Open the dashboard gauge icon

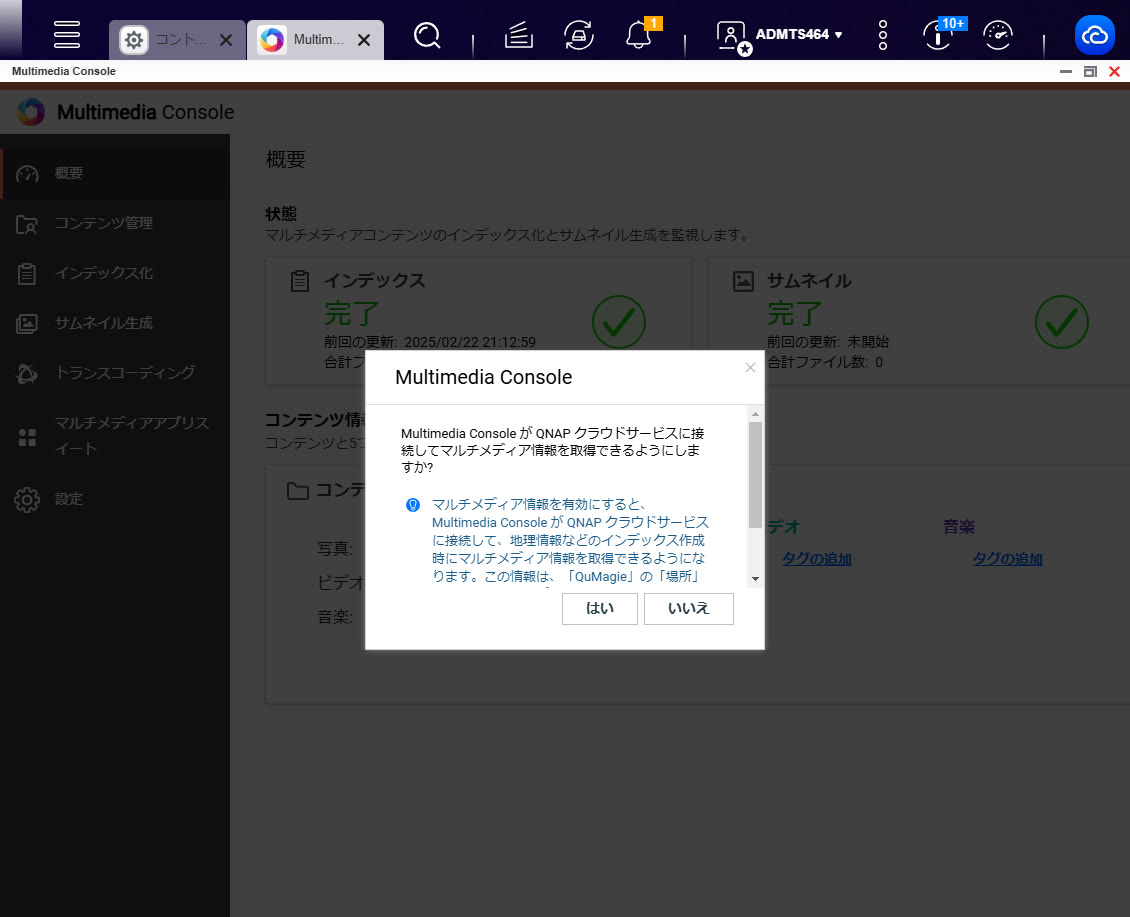[x=998, y=35]
